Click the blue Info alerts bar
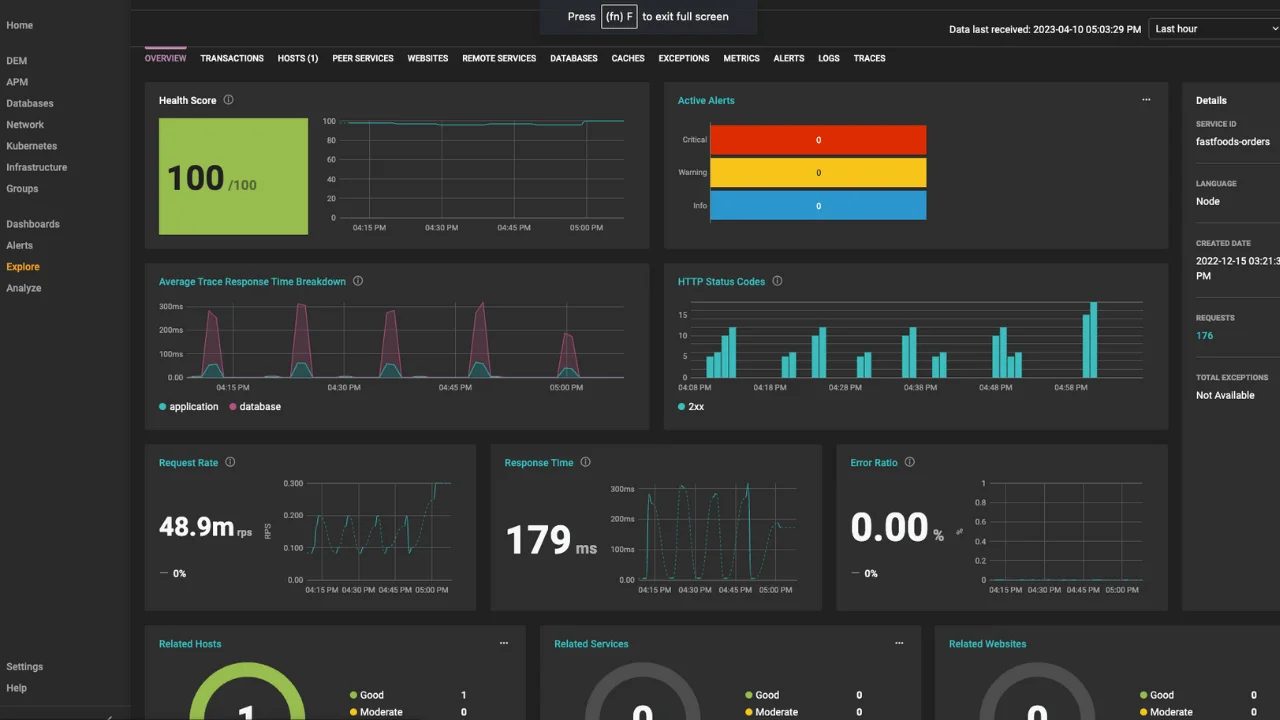The height and width of the screenshot is (720, 1280). click(x=818, y=205)
